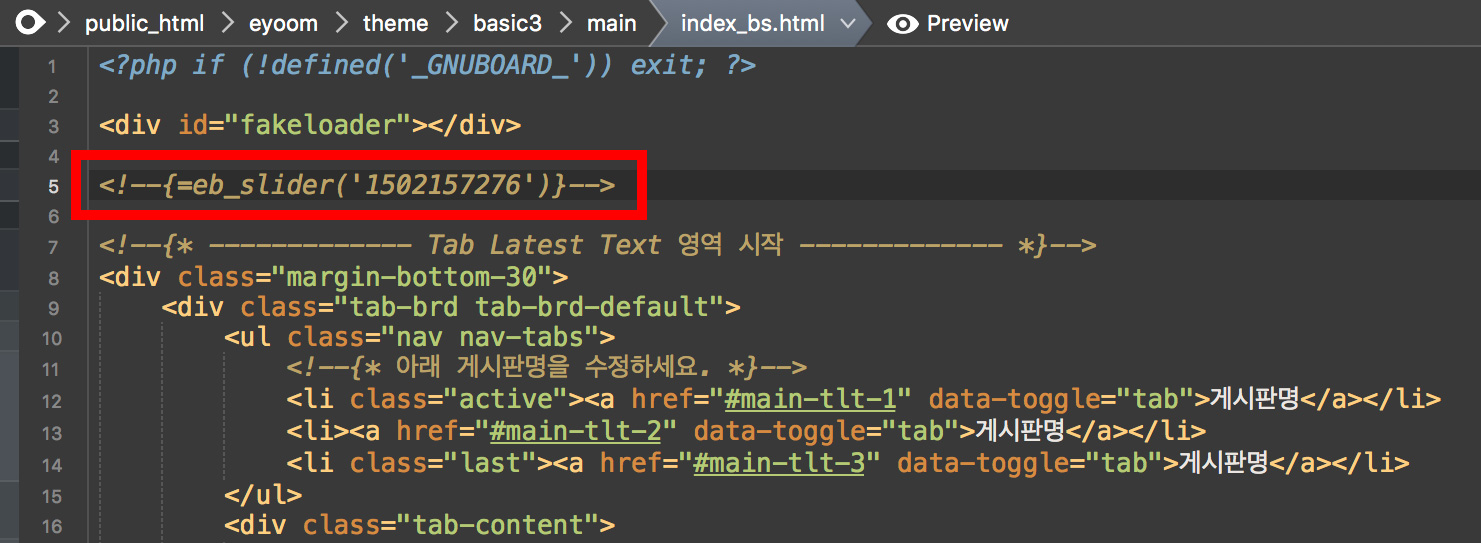
Task: Place cursor on the fakeloader div line
Action: coord(309,126)
